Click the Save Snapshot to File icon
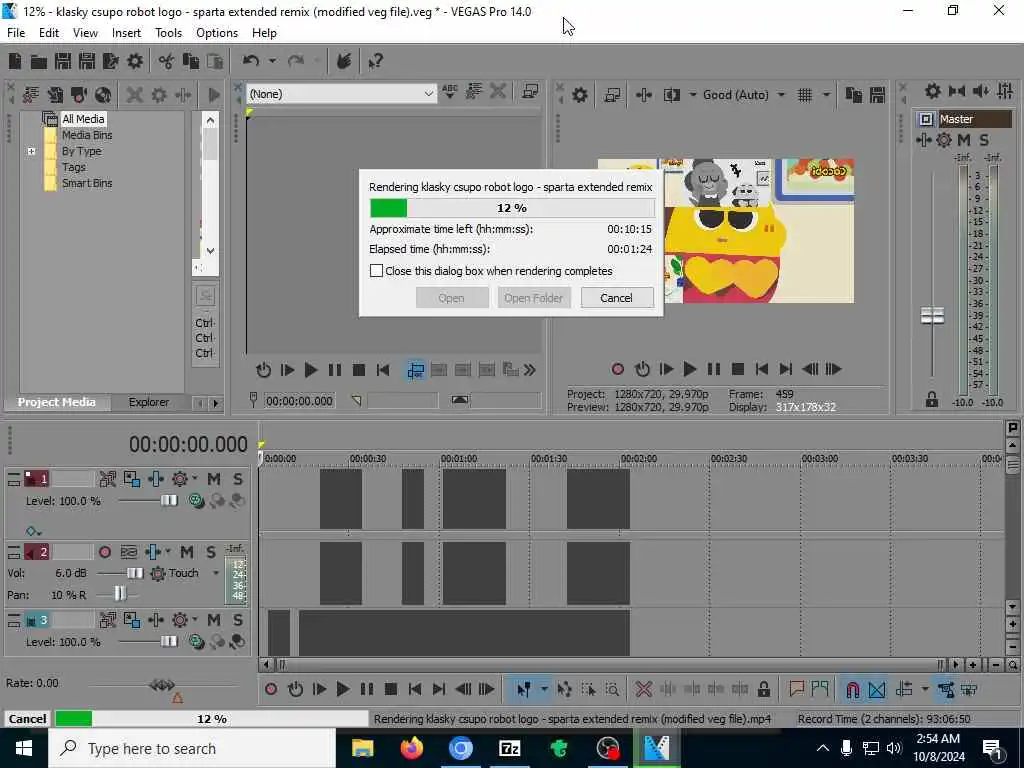The width and height of the screenshot is (1024, 768). point(878,95)
